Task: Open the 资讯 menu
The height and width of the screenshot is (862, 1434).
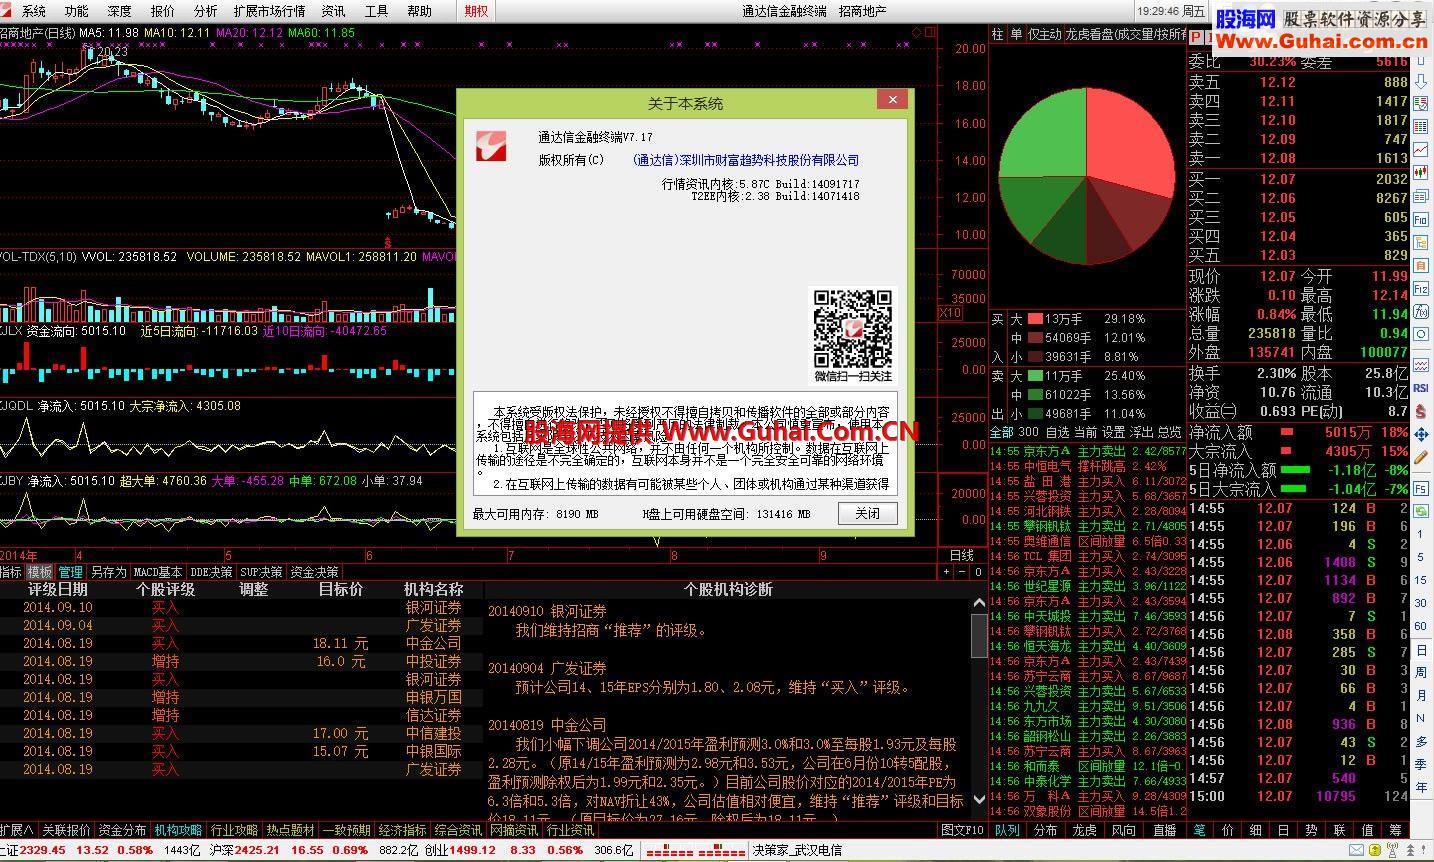Action: pos(333,11)
